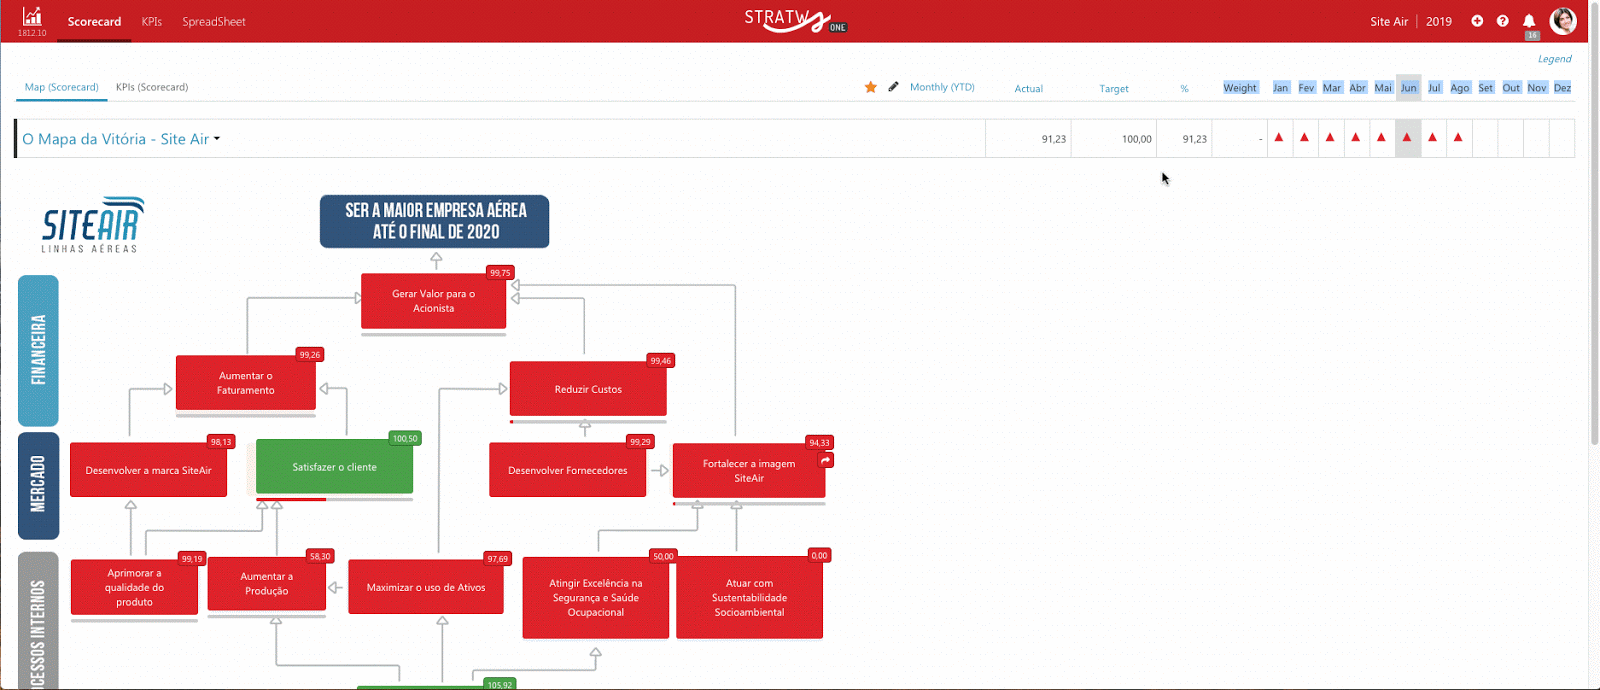The height and width of the screenshot is (690, 1600).
Task: Select the KPIs (Scorecard) tab
Action: 152,87
